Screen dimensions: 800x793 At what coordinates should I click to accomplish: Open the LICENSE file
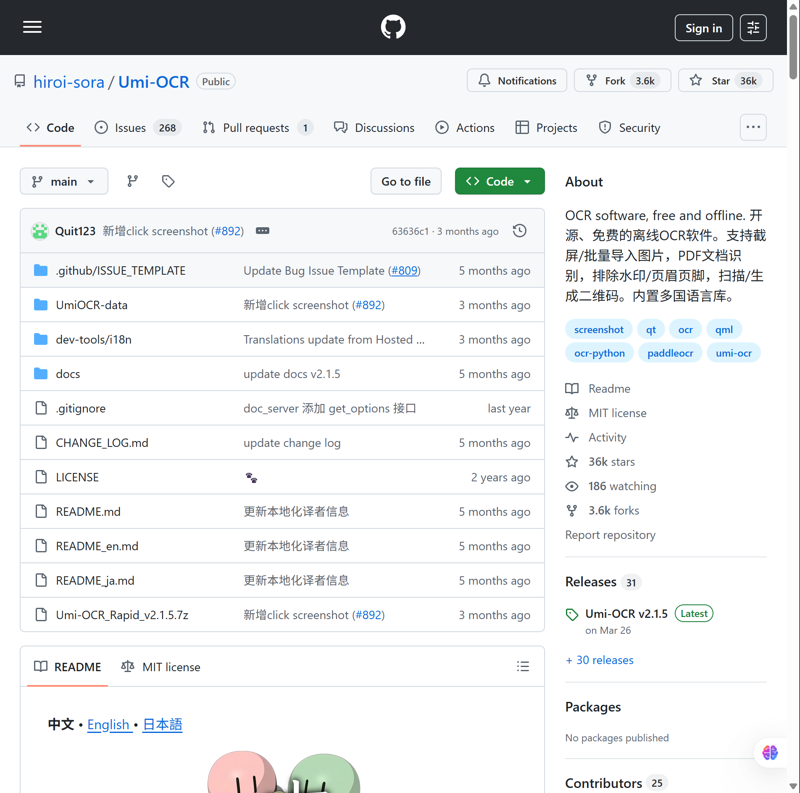click(77, 477)
